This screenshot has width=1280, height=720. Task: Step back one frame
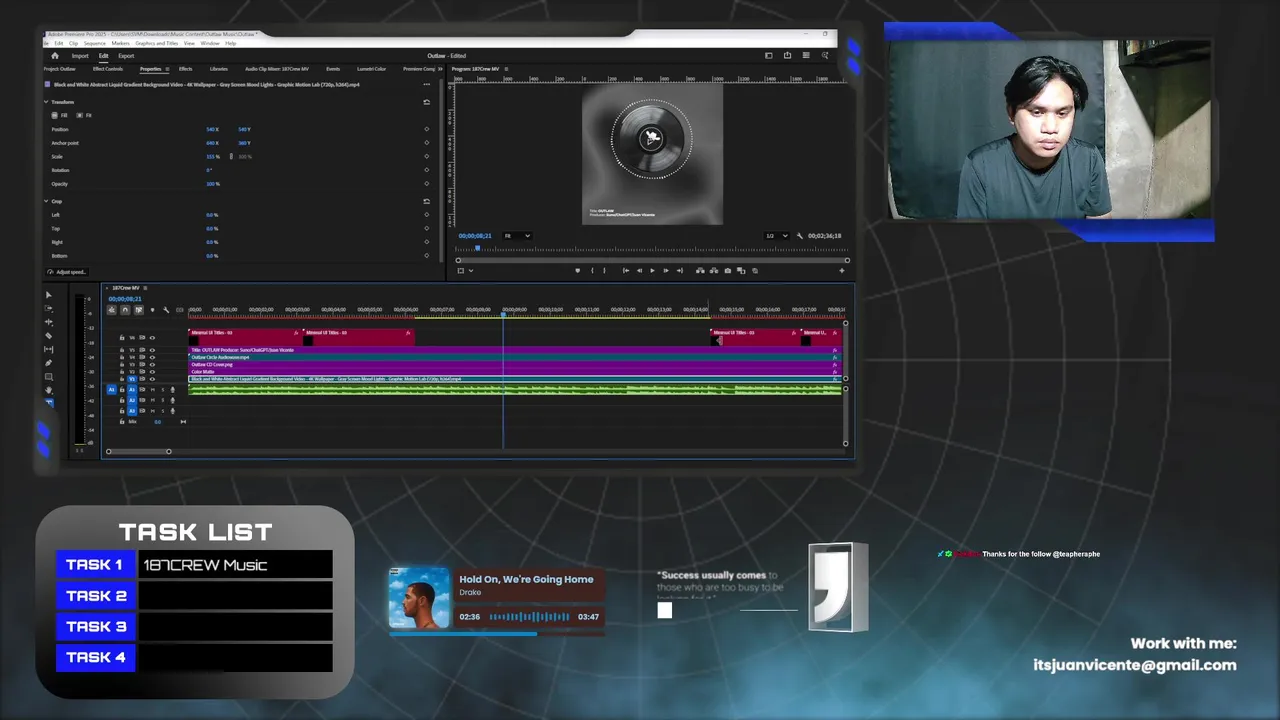click(x=639, y=270)
